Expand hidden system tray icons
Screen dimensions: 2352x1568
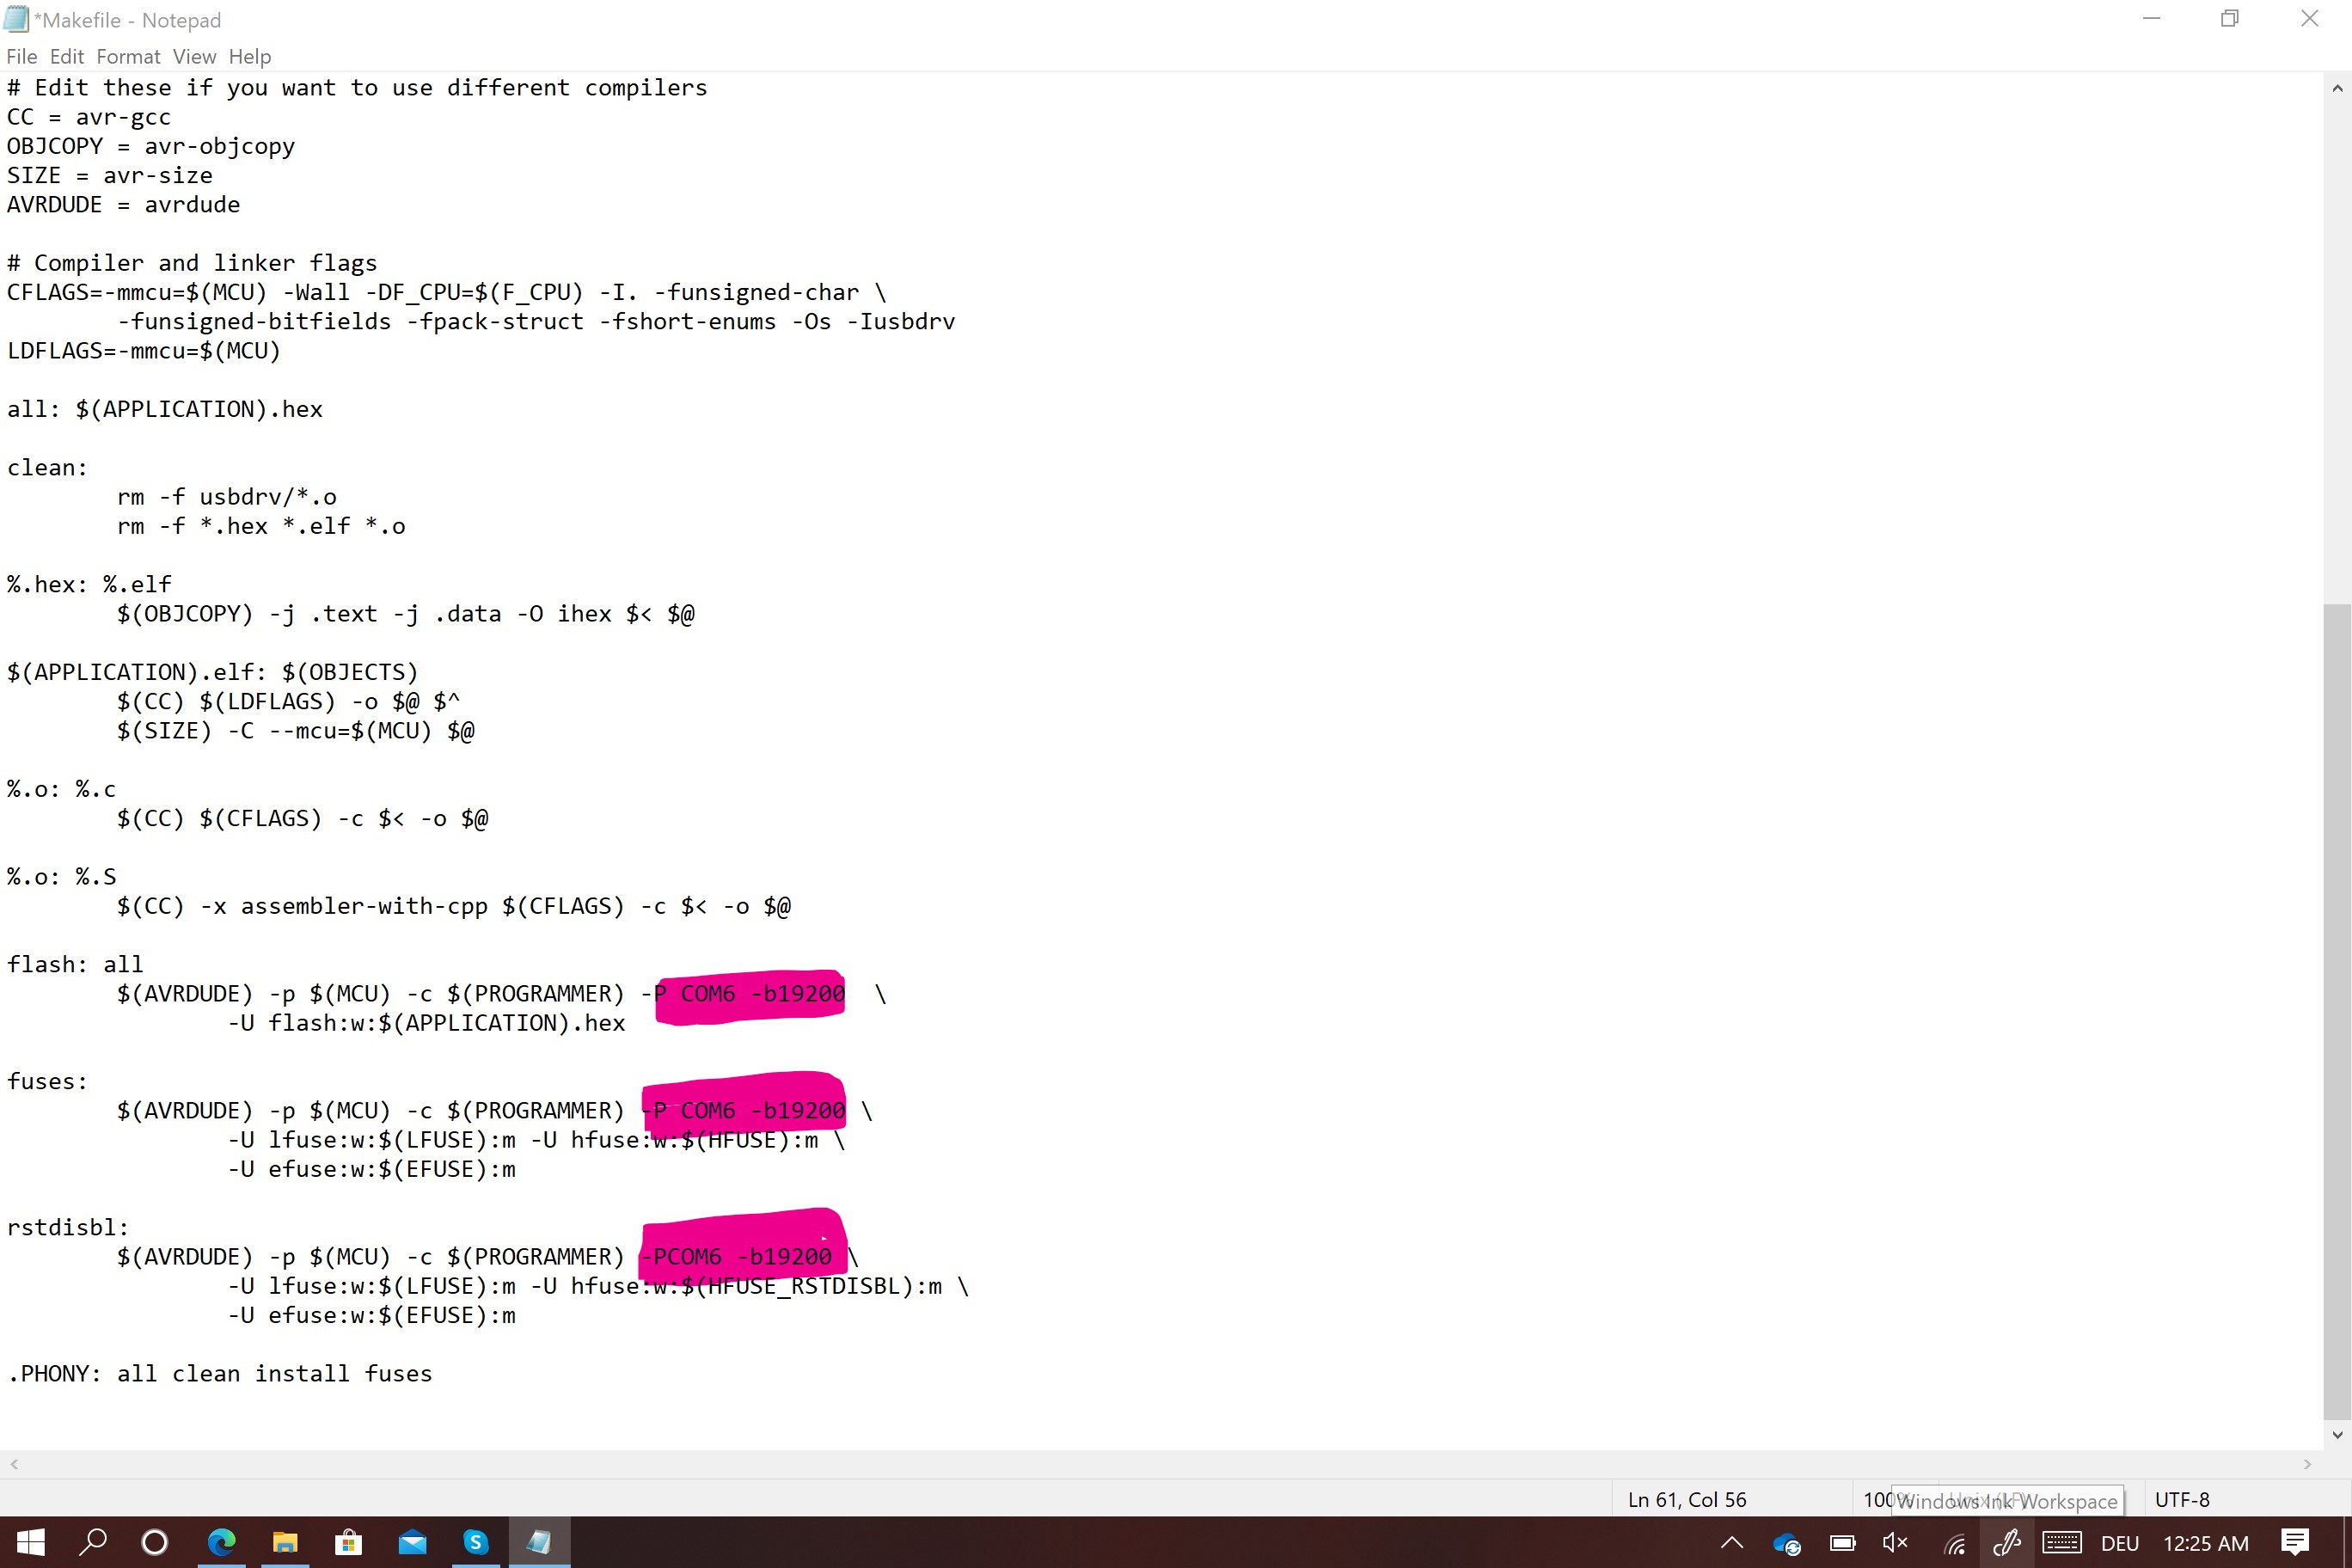(x=1732, y=1543)
